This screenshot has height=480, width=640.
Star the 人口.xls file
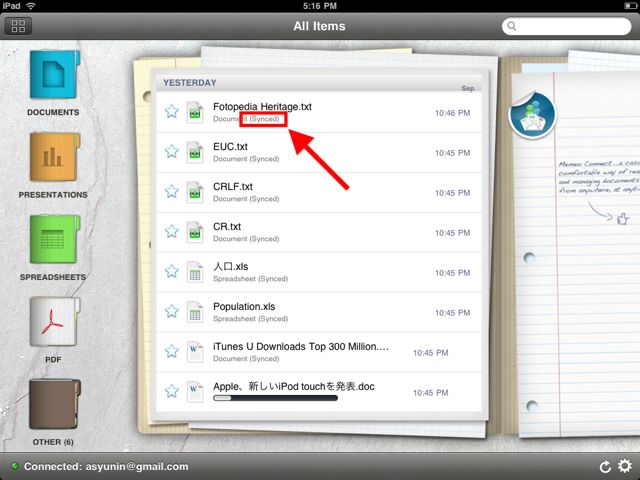[x=172, y=271]
